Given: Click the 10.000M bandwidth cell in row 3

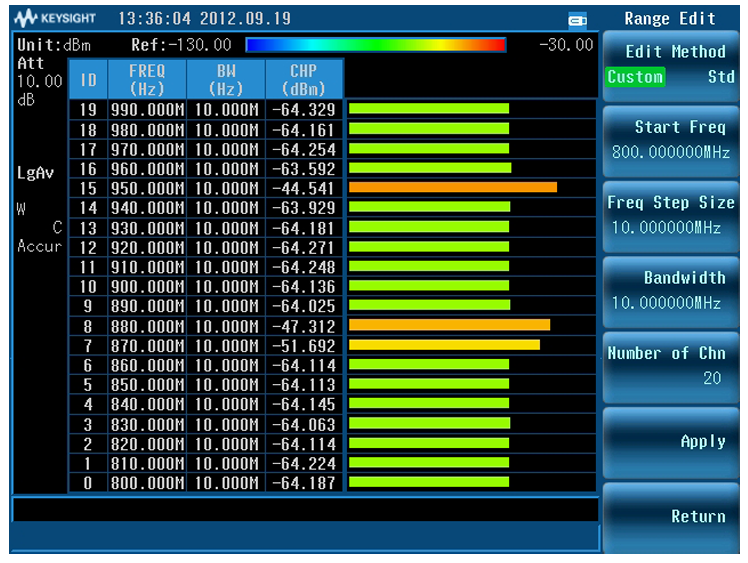Looking at the screenshot, I should click(226, 425).
